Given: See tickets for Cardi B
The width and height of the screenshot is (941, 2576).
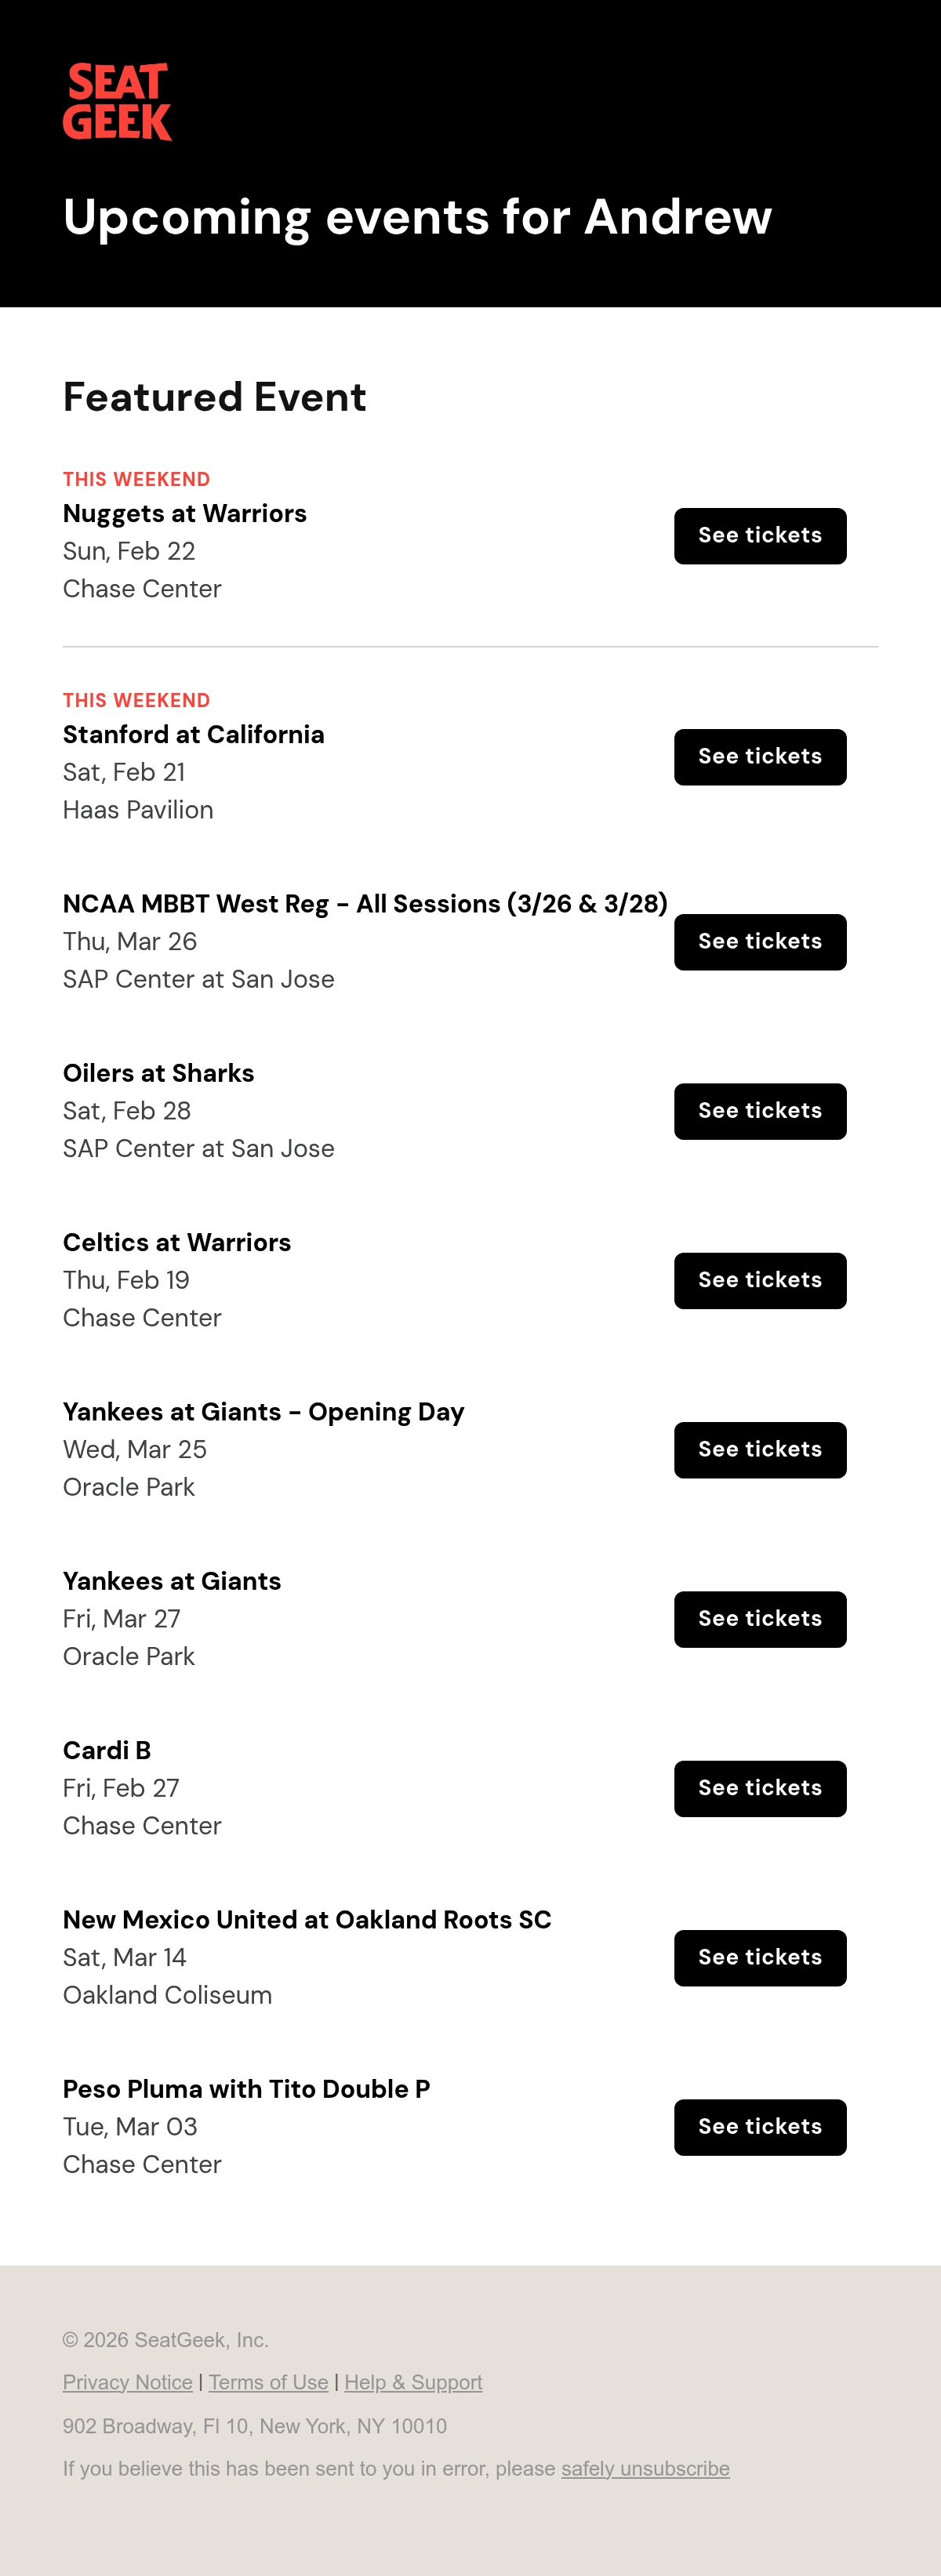Looking at the screenshot, I should point(760,1789).
